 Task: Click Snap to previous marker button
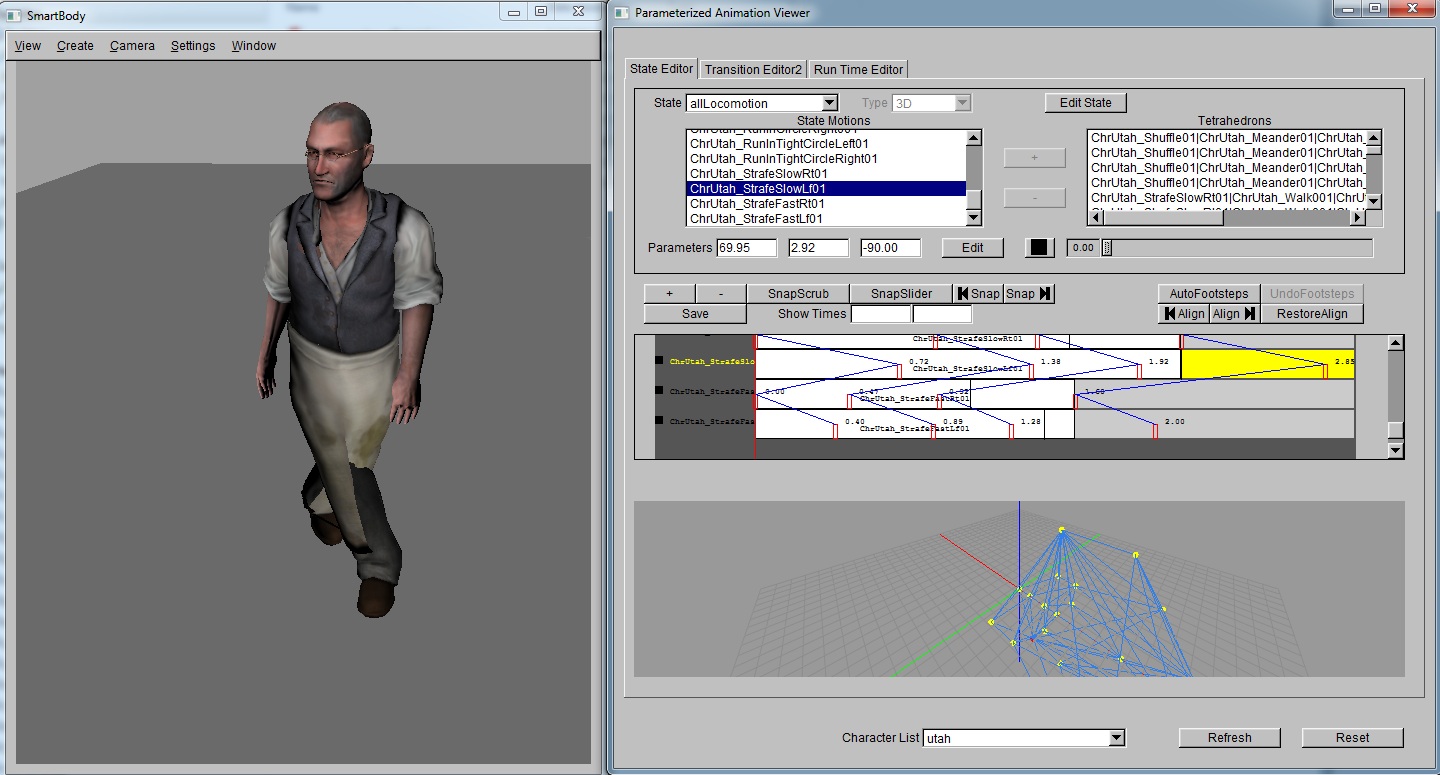978,294
